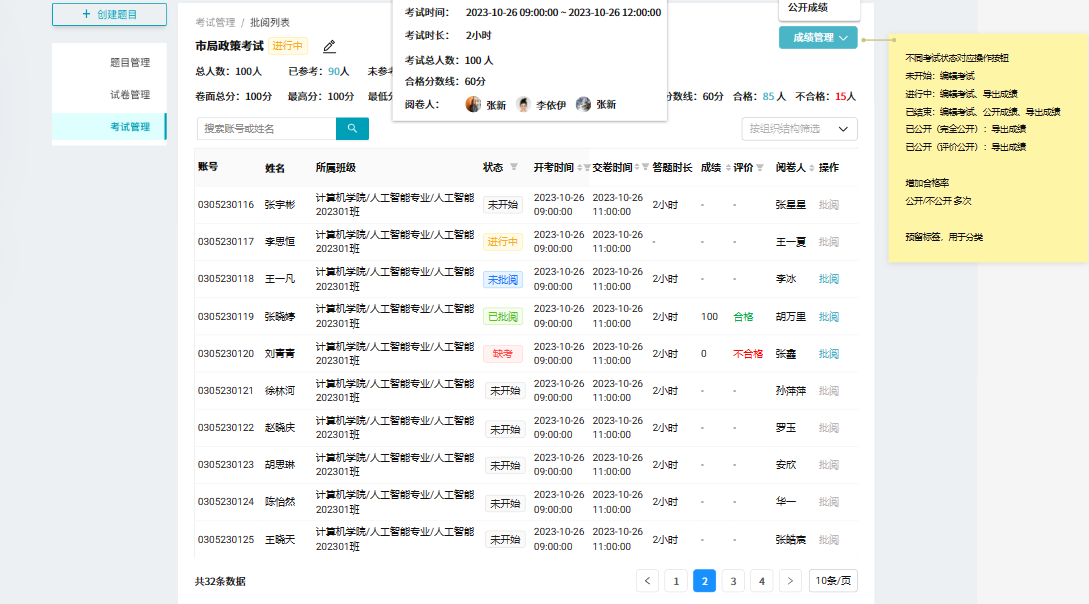Click account number 0305230116
1089x604 pixels.
[x=226, y=205]
